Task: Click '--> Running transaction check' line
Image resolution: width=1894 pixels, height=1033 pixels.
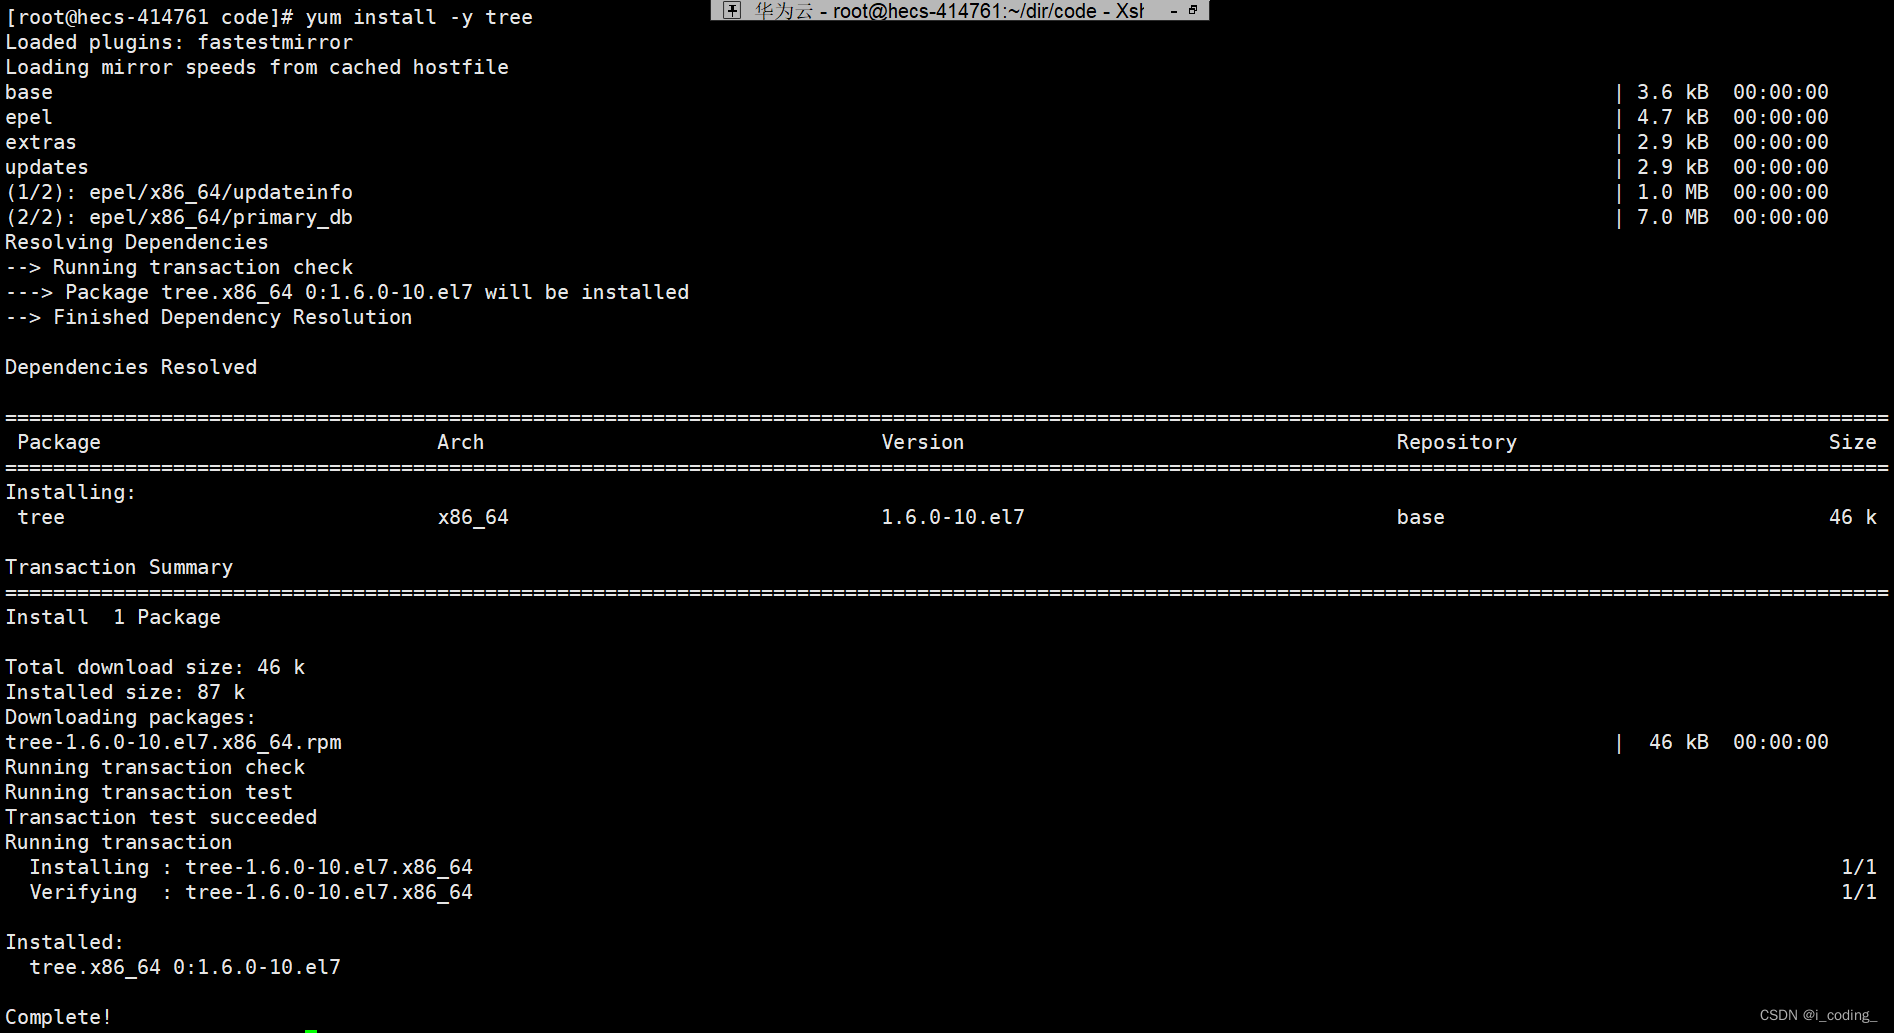Action: click(x=179, y=267)
